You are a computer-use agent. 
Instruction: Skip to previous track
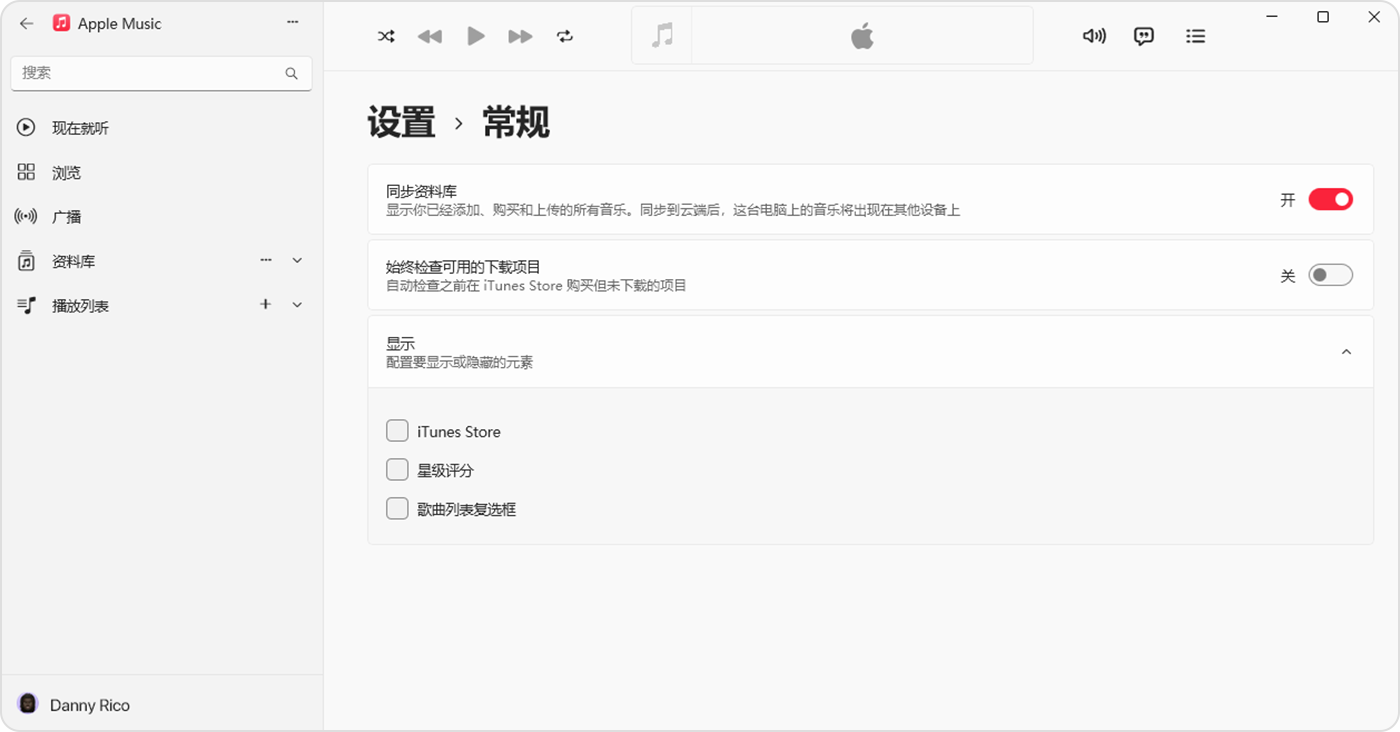(x=430, y=36)
